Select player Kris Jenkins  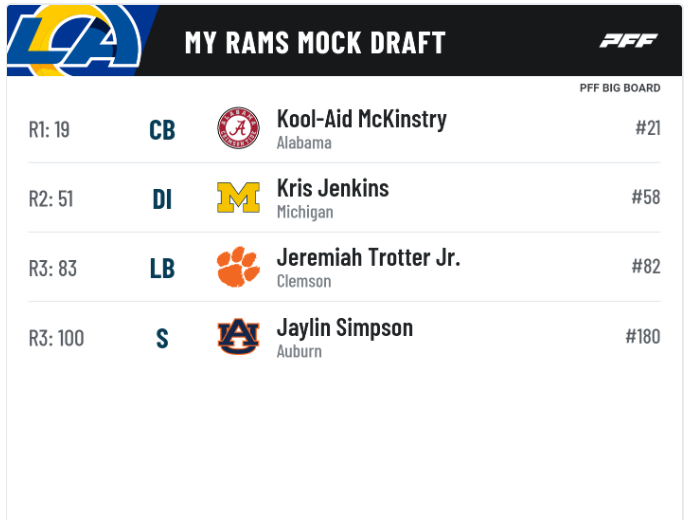pos(332,188)
